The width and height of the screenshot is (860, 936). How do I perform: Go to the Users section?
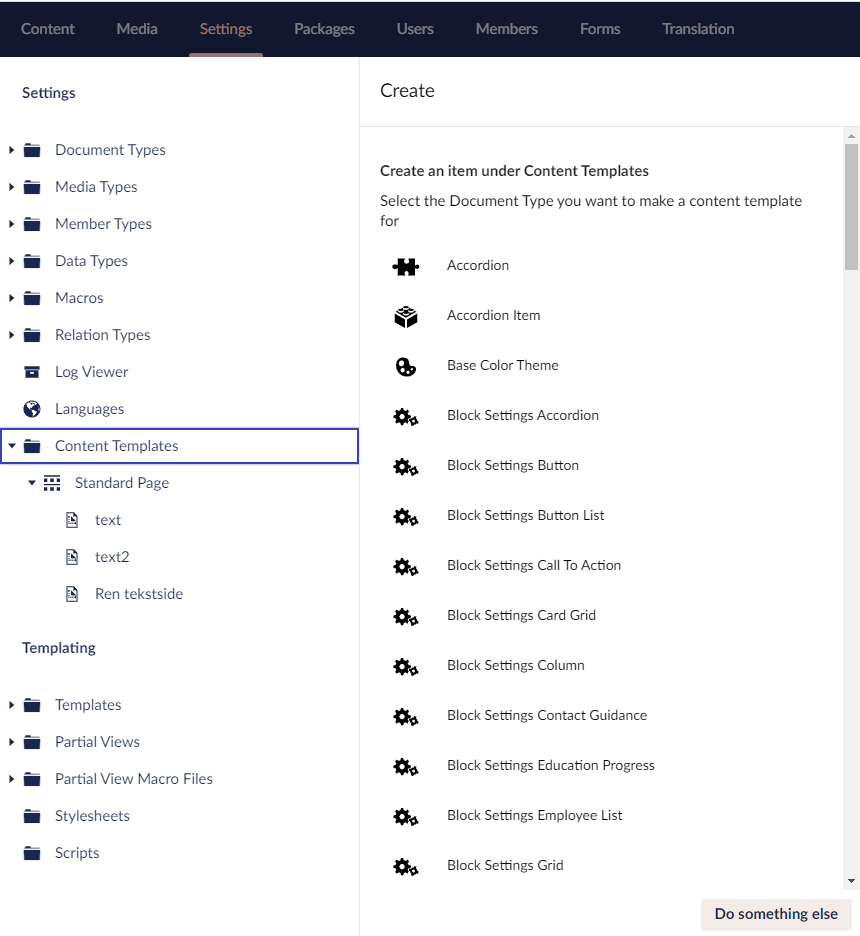pos(415,29)
